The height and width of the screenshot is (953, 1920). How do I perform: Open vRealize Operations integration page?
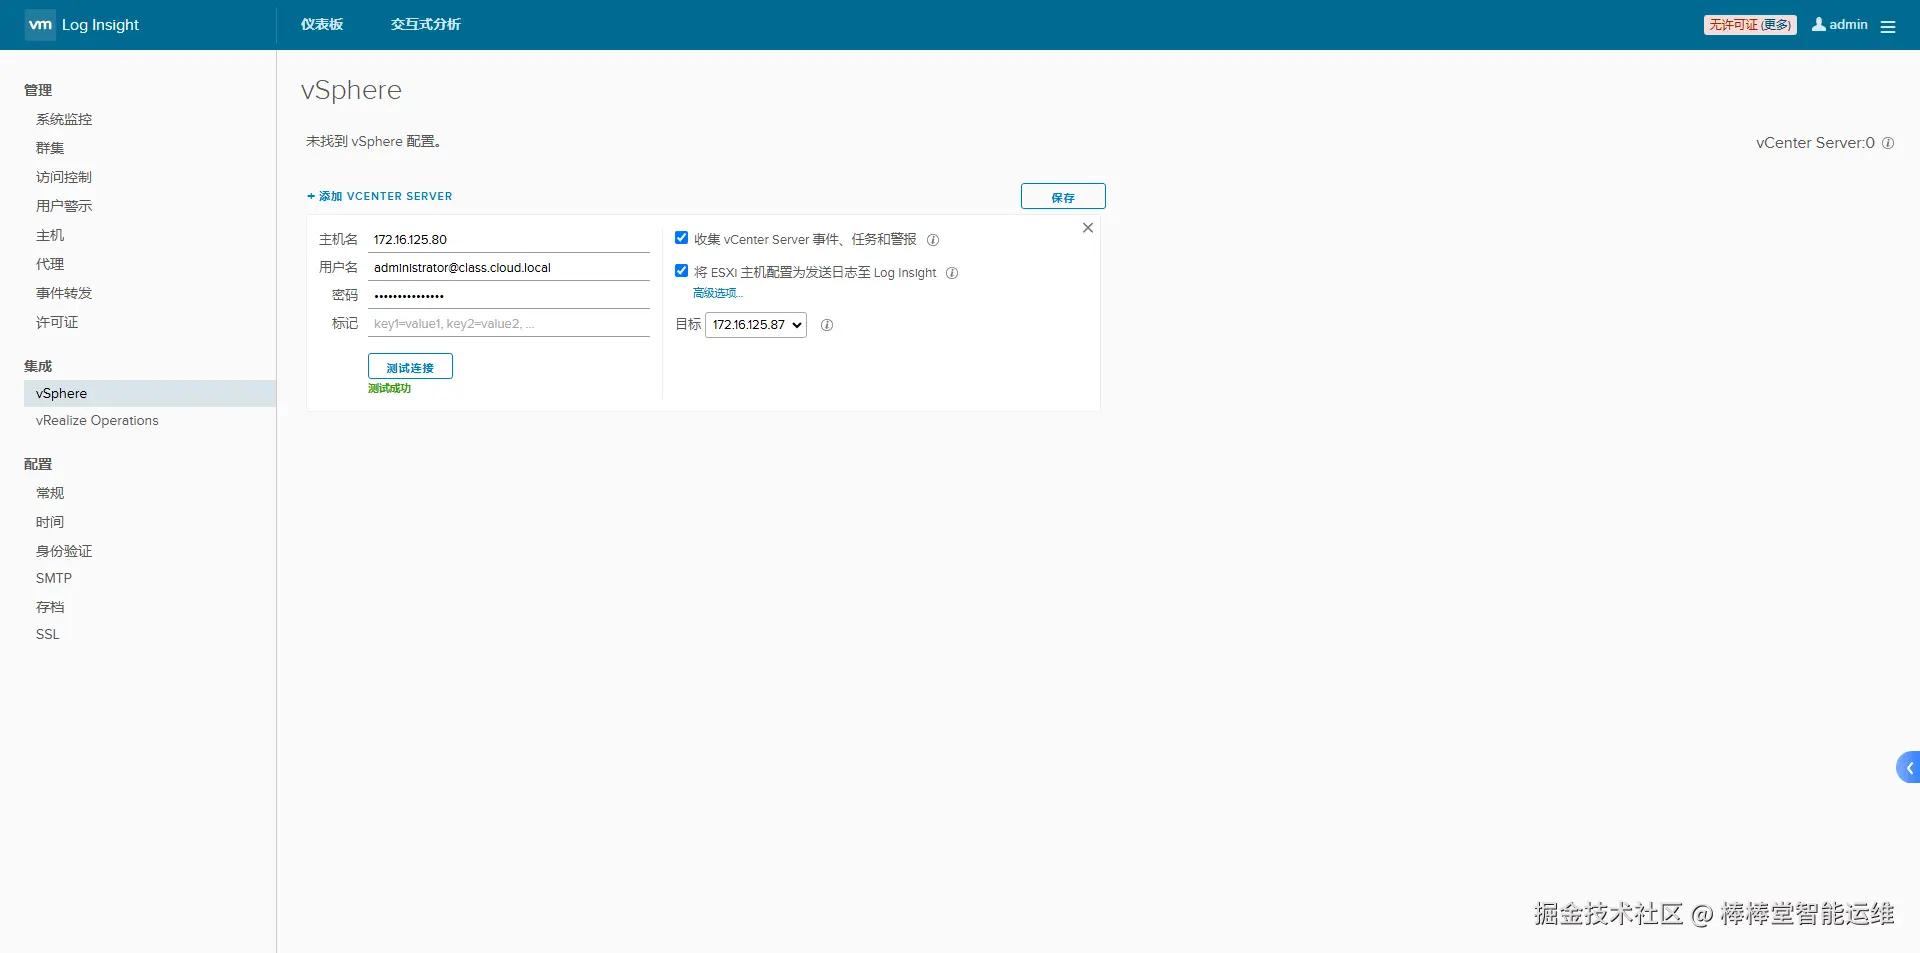97,421
